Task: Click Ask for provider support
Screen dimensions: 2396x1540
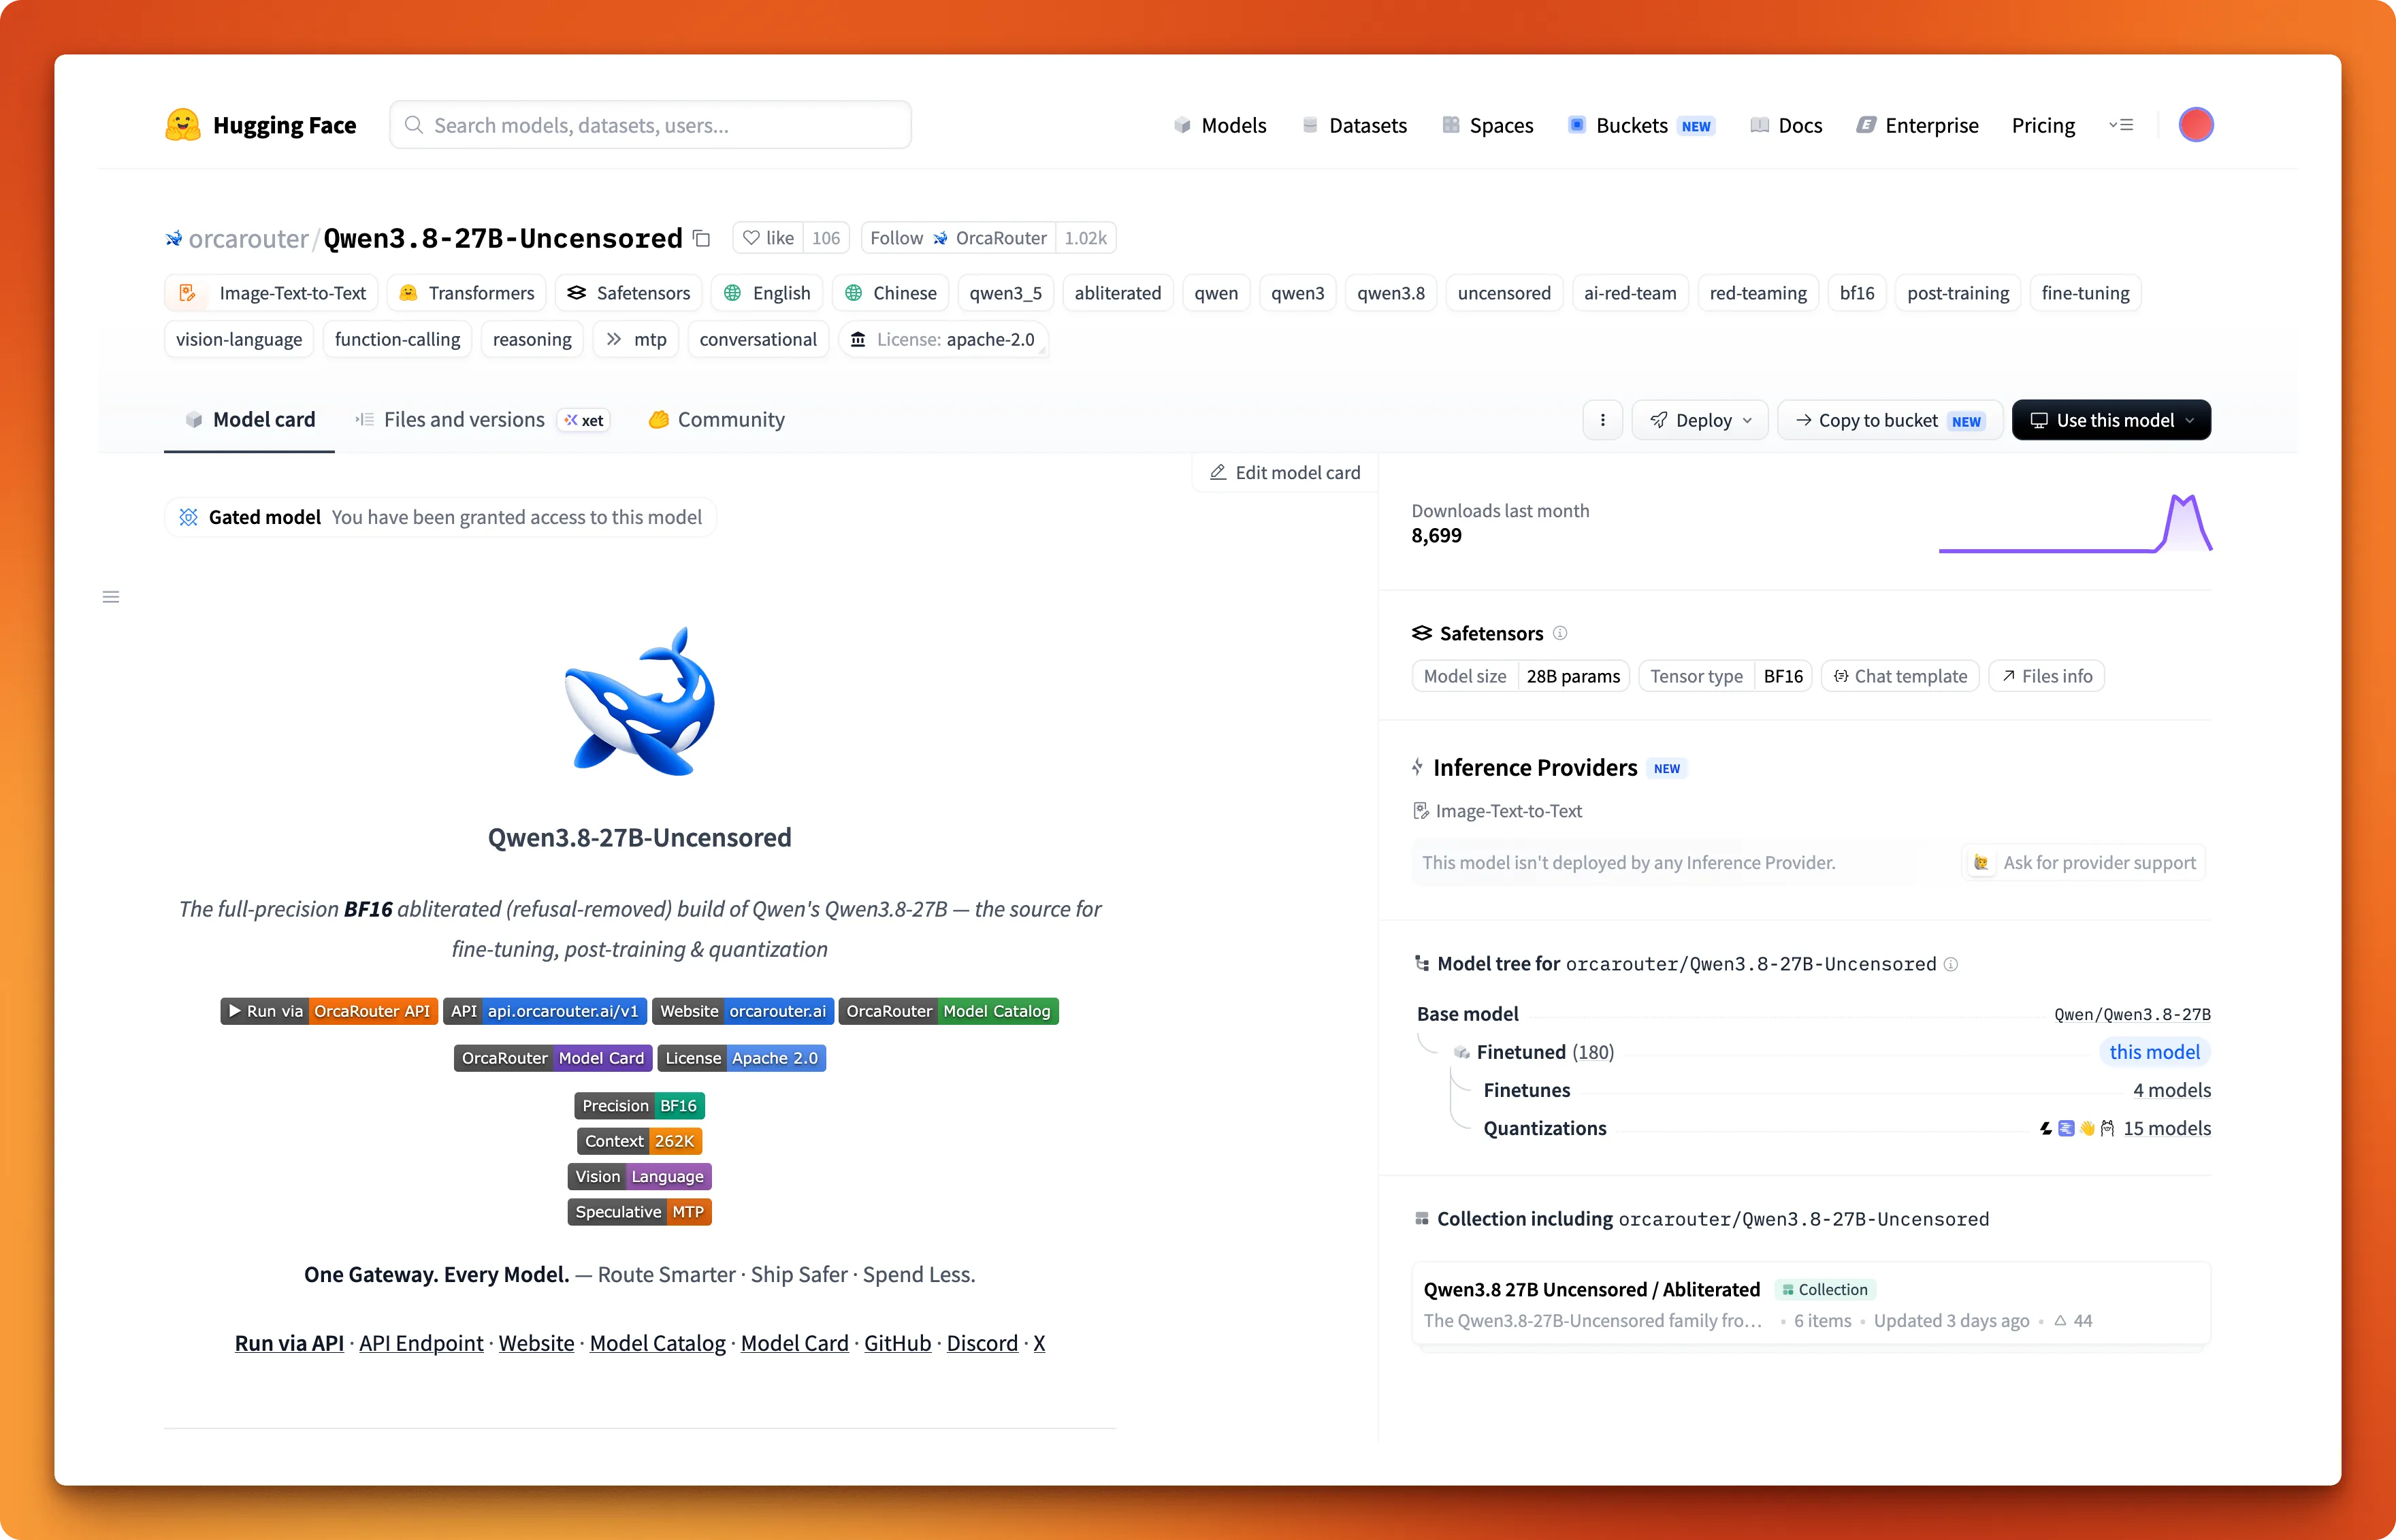Action: coord(2084,863)
